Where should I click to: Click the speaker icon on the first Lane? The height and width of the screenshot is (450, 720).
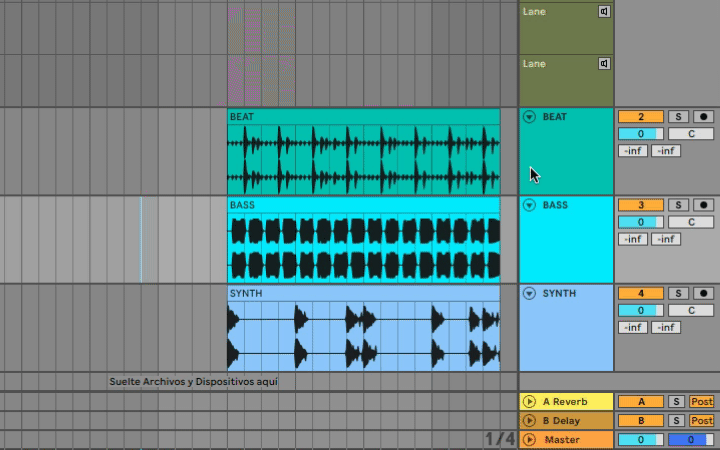click(604, 12)
